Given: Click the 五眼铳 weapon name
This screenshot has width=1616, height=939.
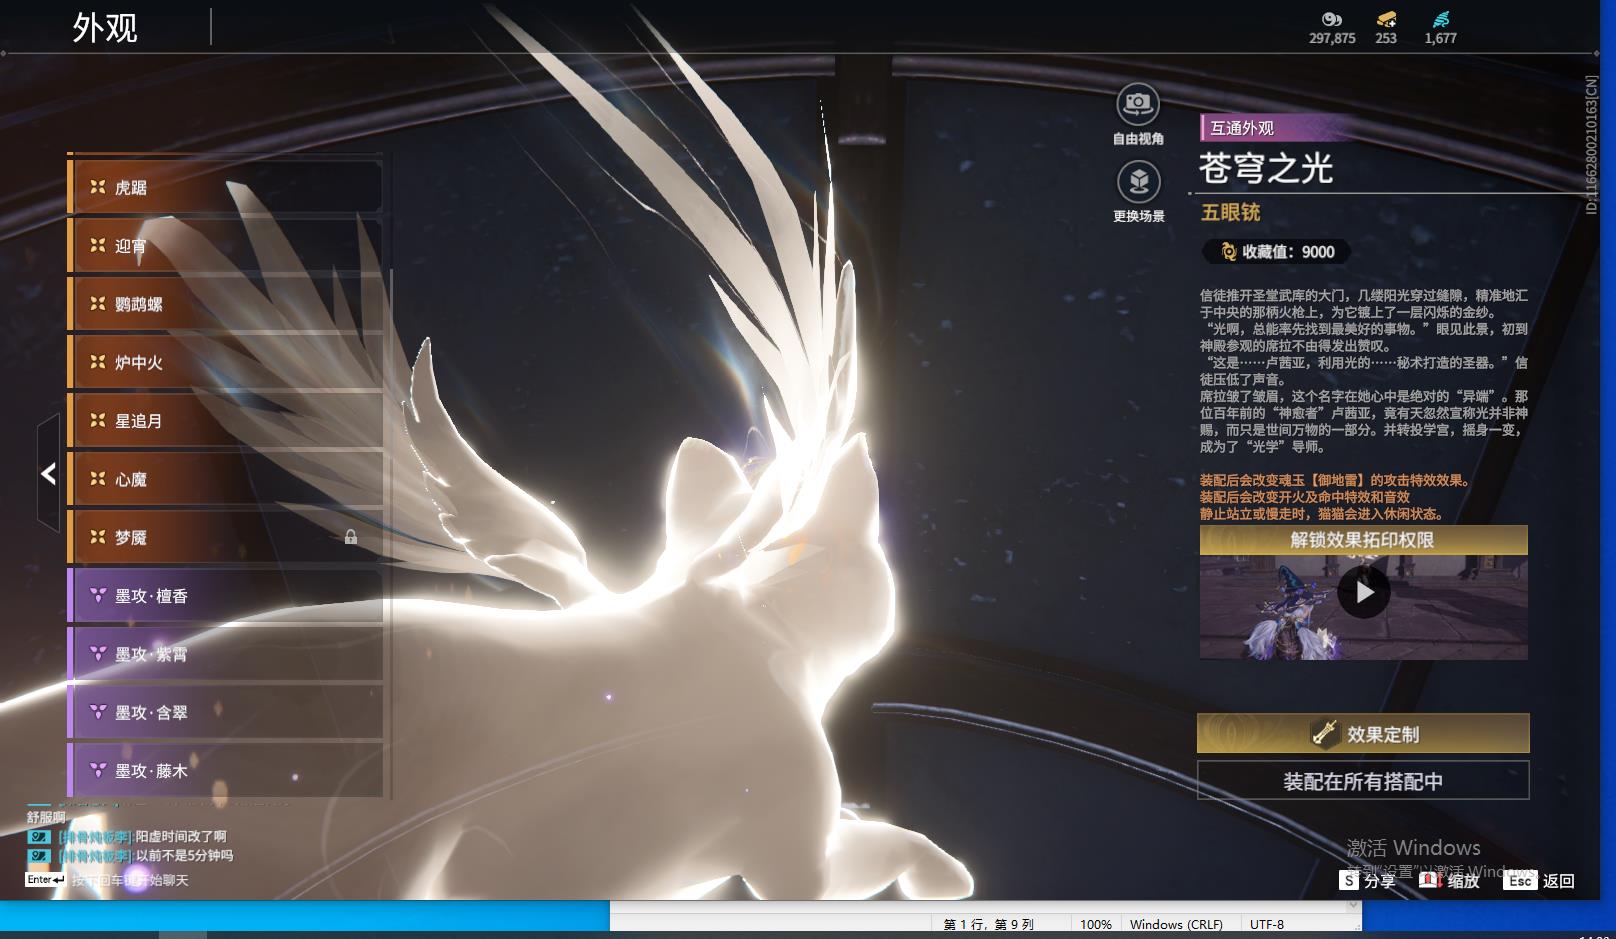Looking at the screenshot, I should (x=1231, y=212).
